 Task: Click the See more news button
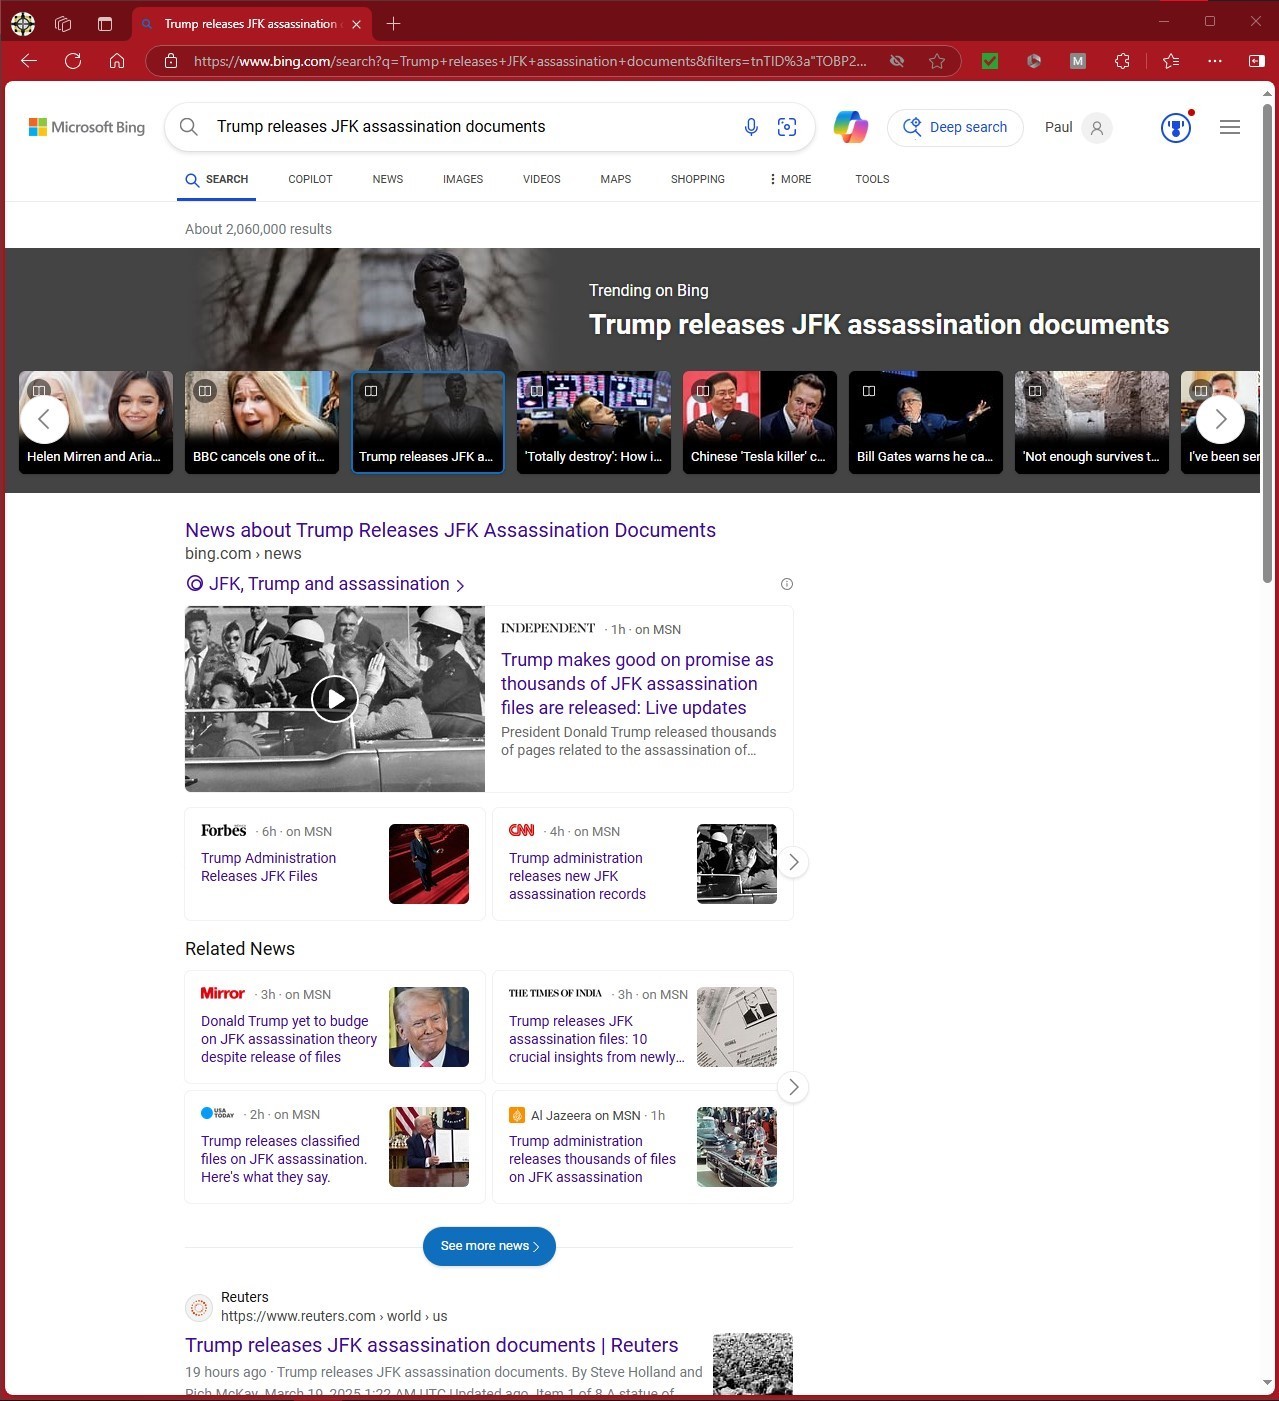(x=489, y=1246)
